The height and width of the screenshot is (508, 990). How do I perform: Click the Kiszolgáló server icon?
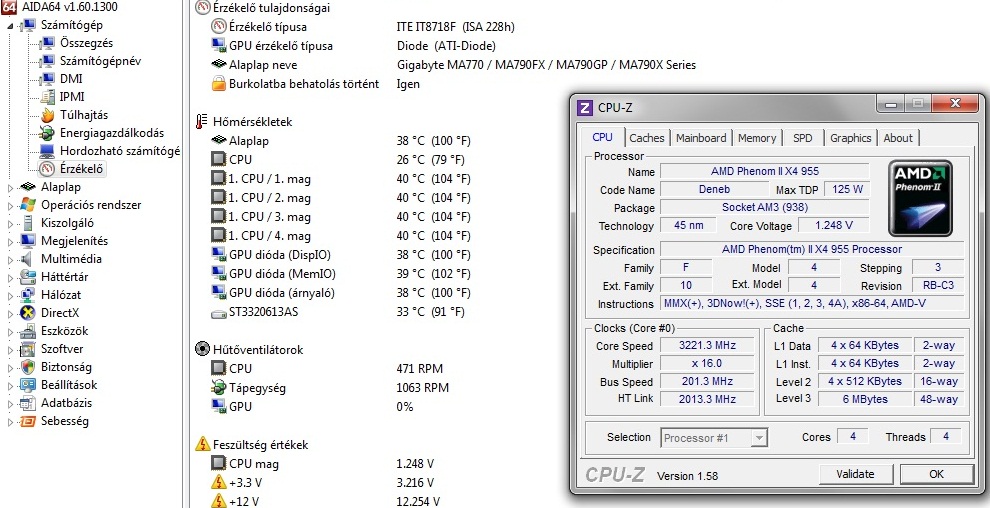(x=28, y=223)
